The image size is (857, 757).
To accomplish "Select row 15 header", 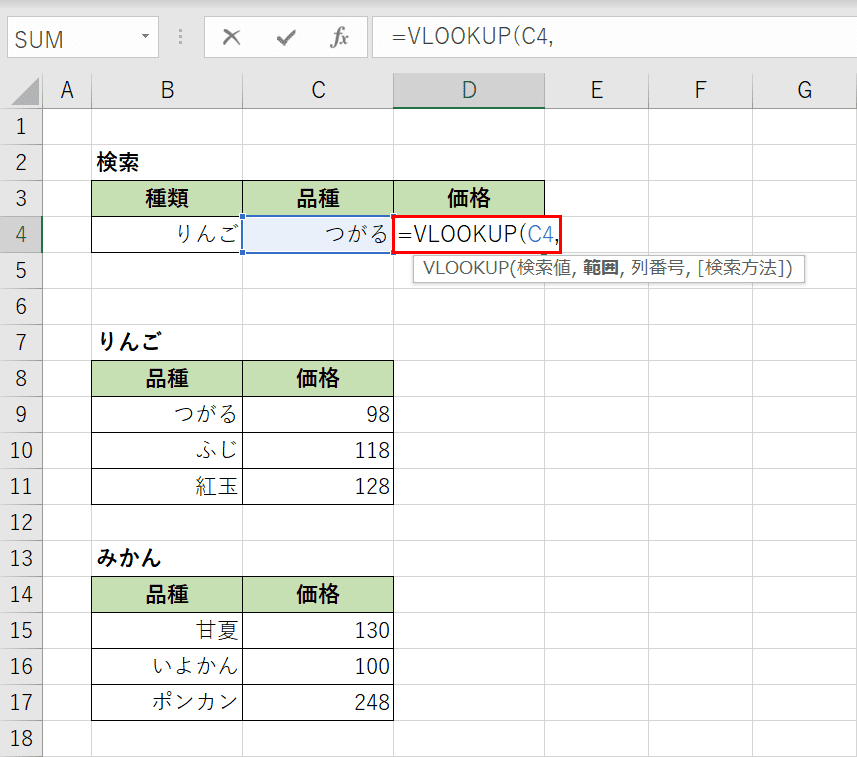I will click(x=21, y=630).
